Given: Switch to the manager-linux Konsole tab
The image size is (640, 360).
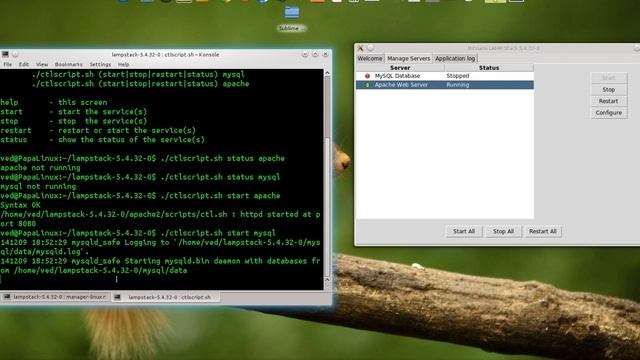Looking at the screenshot, I should [55, 297].
